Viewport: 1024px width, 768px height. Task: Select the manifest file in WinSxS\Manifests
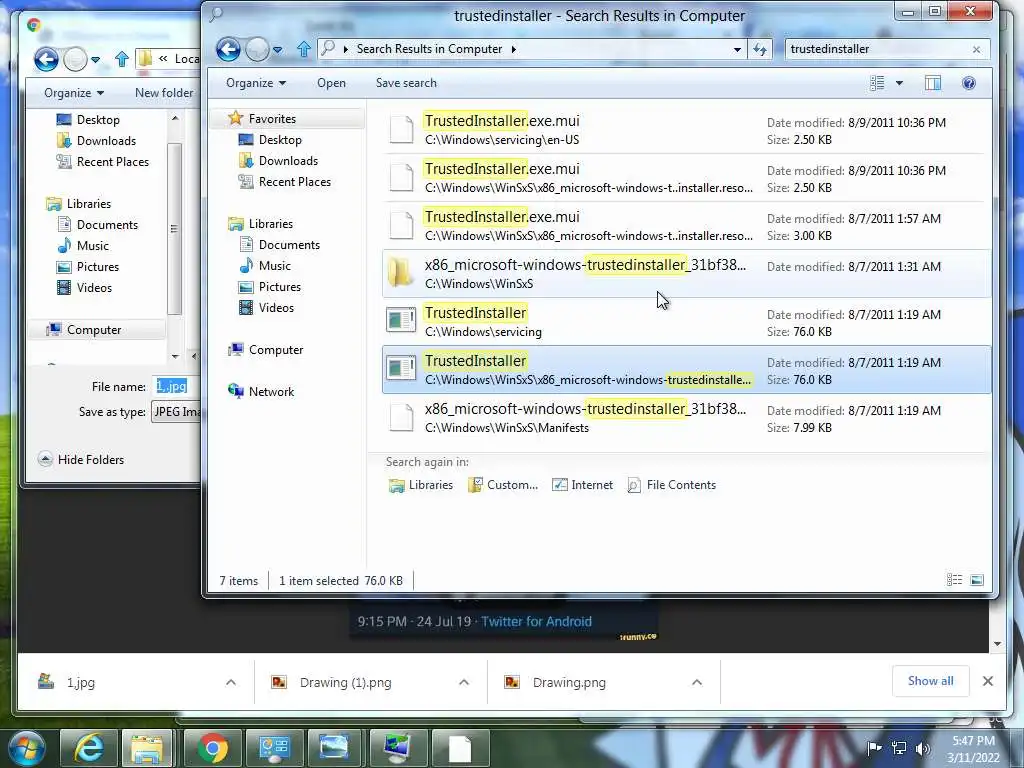(686, 418)
